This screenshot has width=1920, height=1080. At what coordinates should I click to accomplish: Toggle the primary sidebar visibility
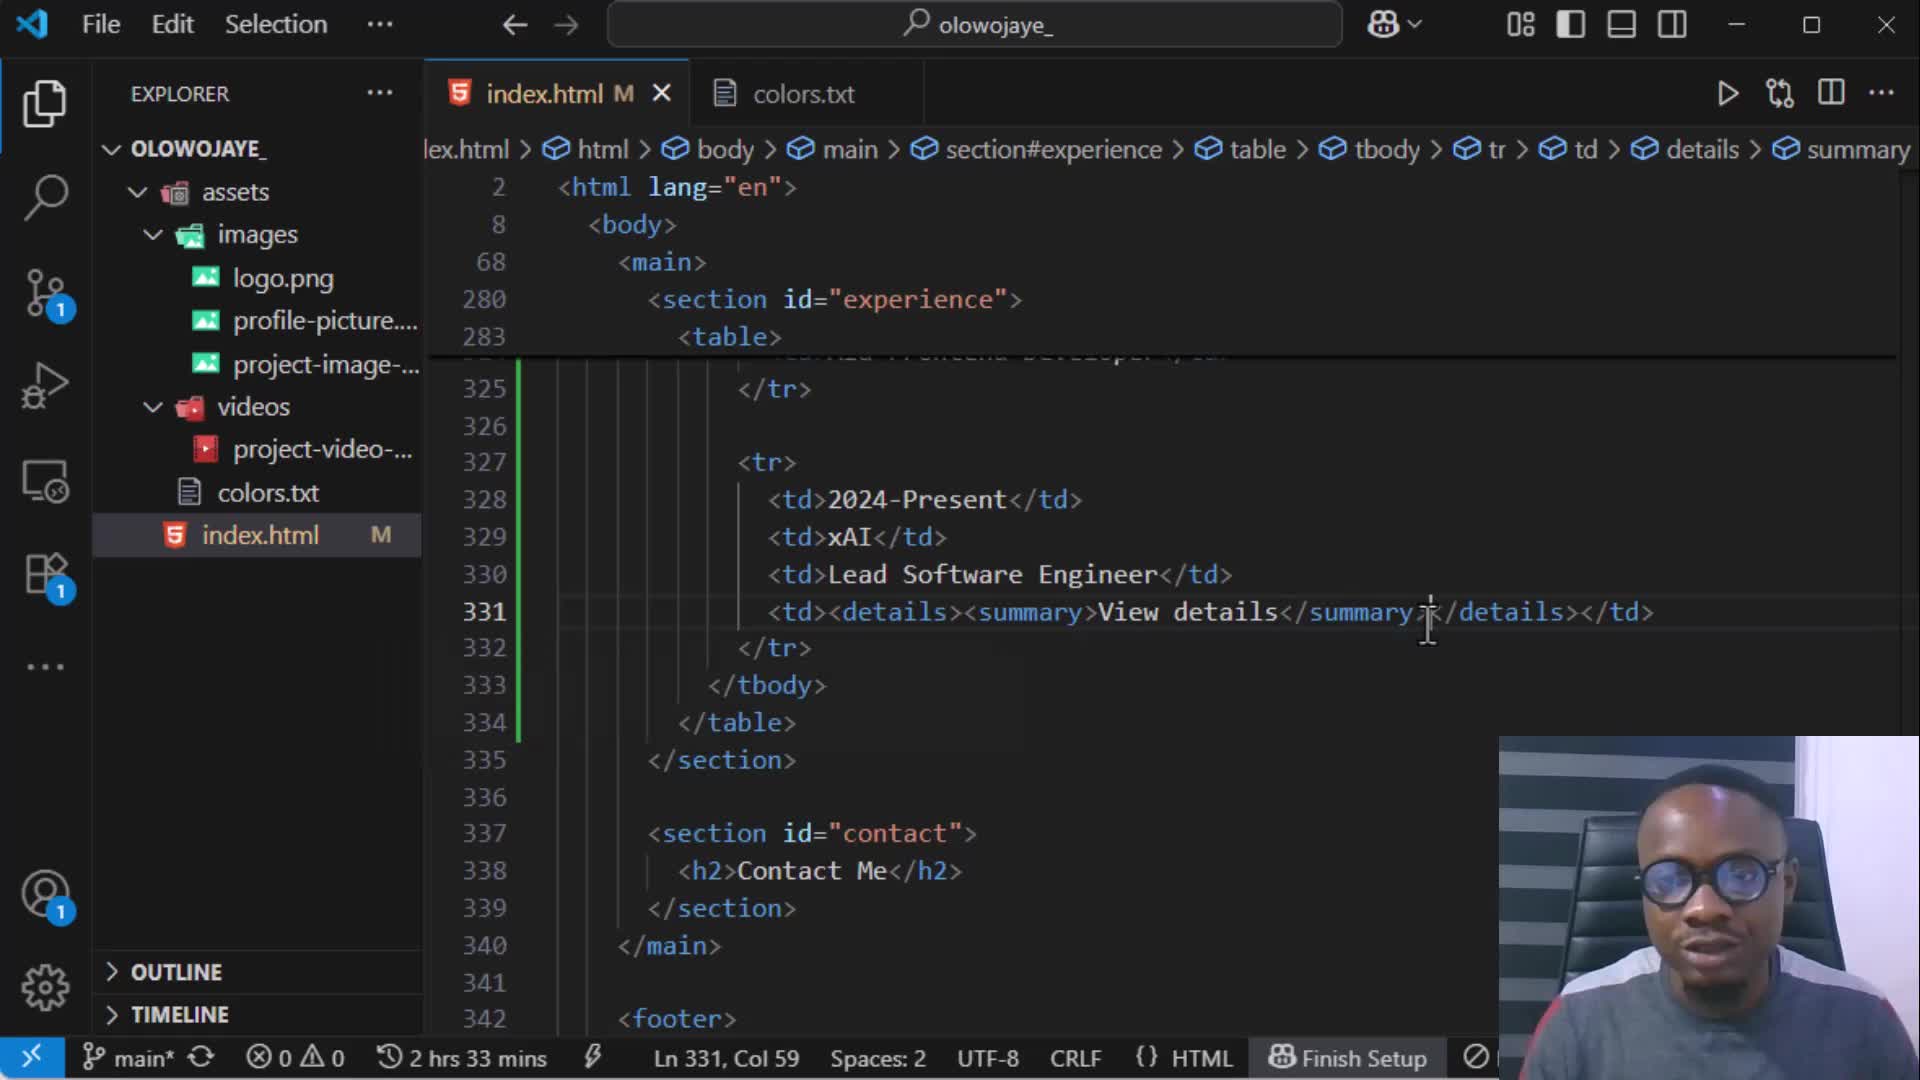1570,24
